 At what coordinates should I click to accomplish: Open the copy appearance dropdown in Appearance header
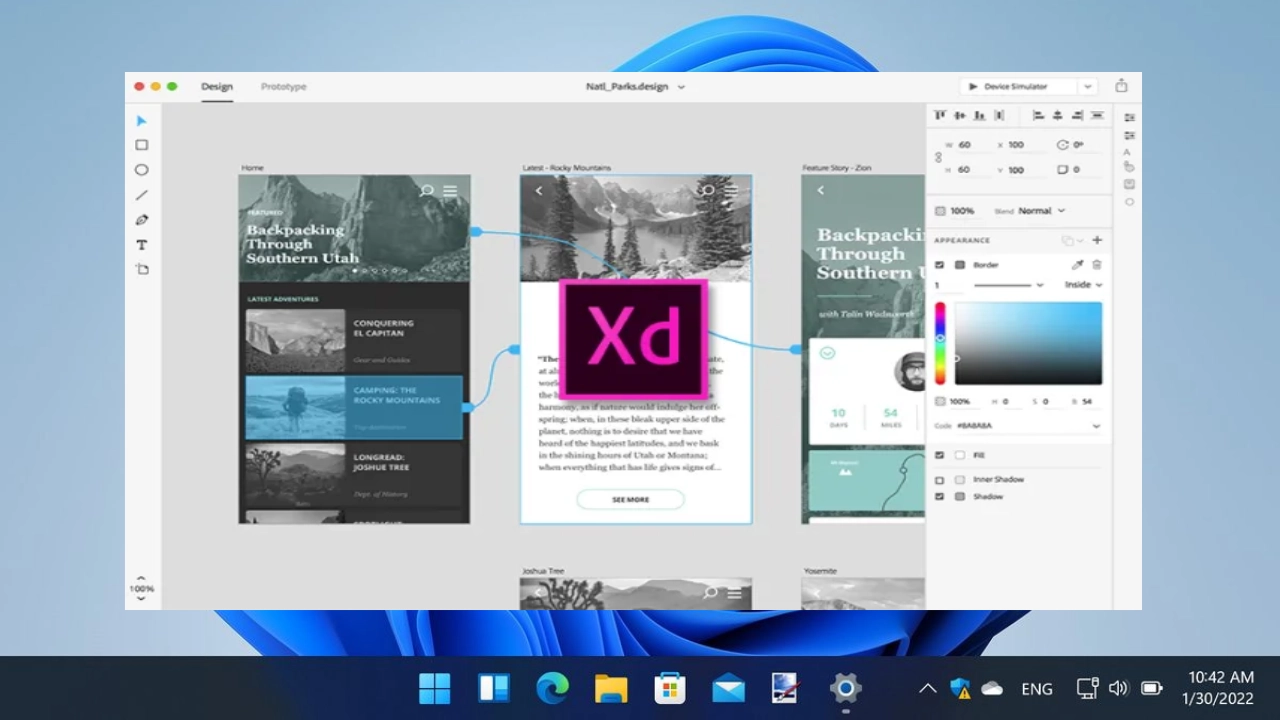point(1072,240)
